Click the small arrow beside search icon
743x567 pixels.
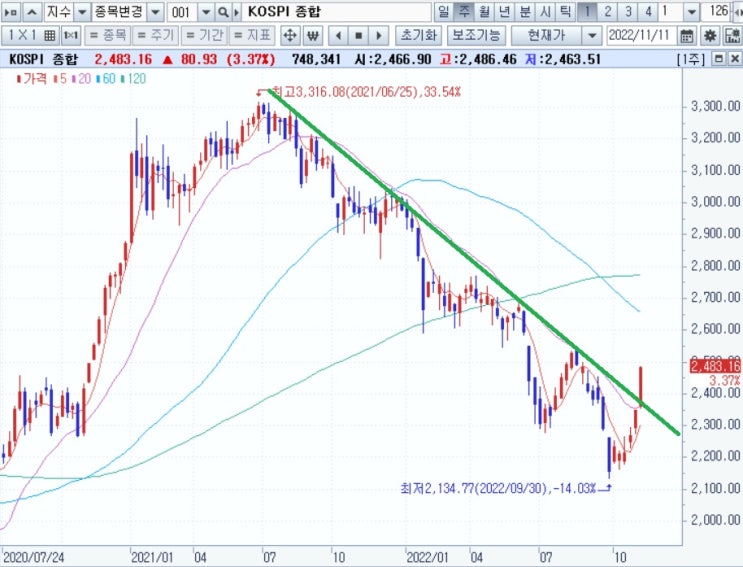(236, 12)
